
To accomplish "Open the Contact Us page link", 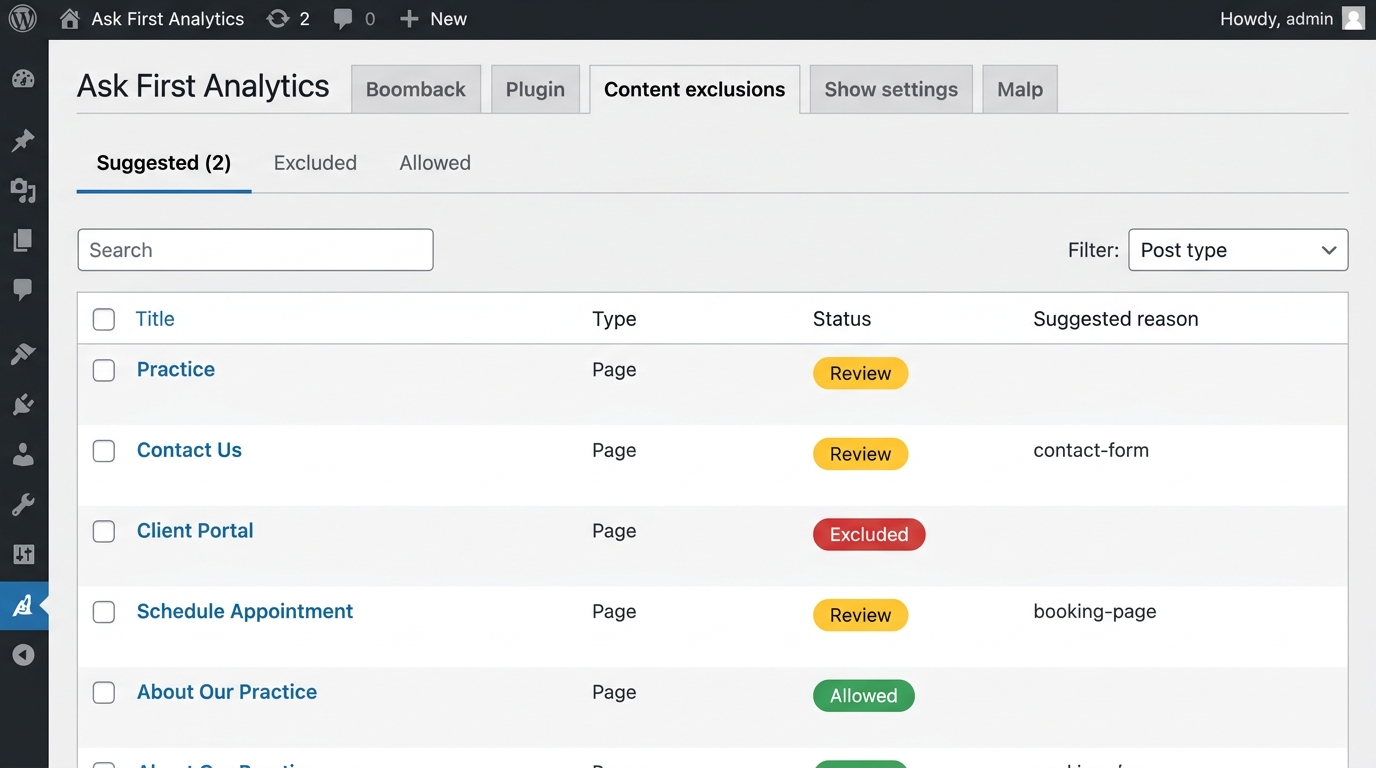I will (189, 450).
